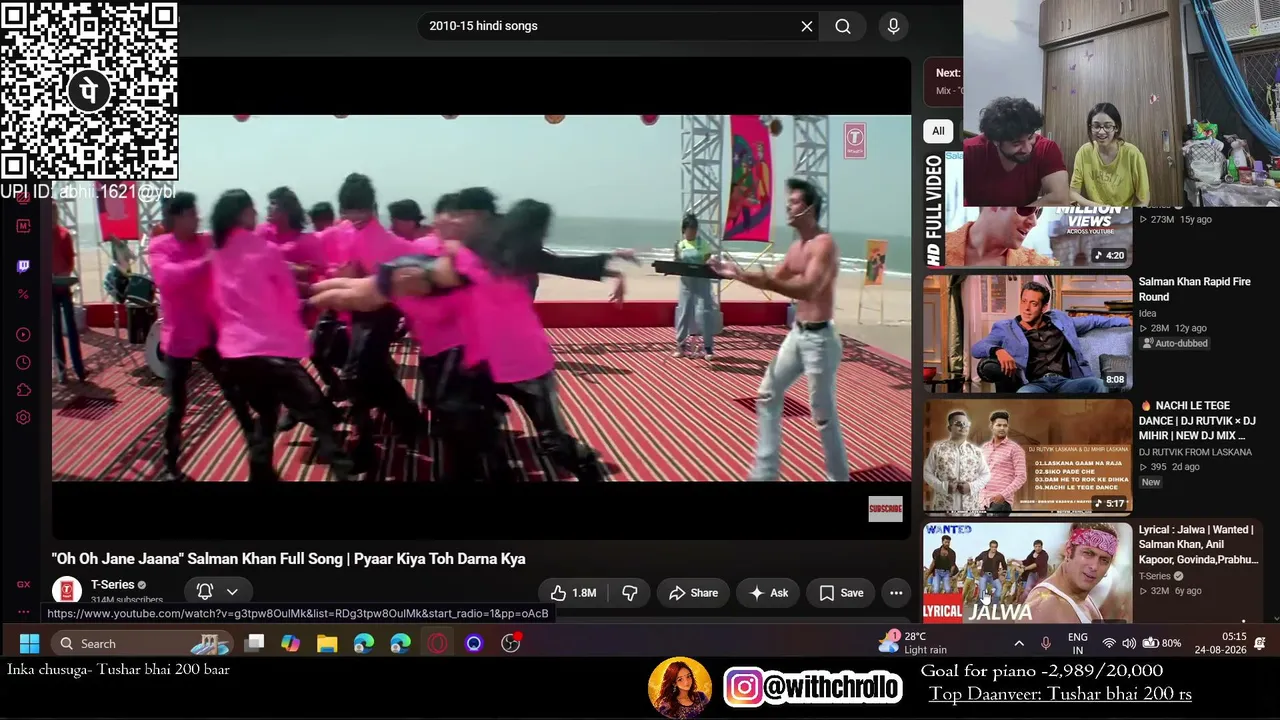The image size is (1280, 720).
Task: Click the 'DJ RUTVIK FROM LASKANA' channel name
Action: [x=1195, y=452]
